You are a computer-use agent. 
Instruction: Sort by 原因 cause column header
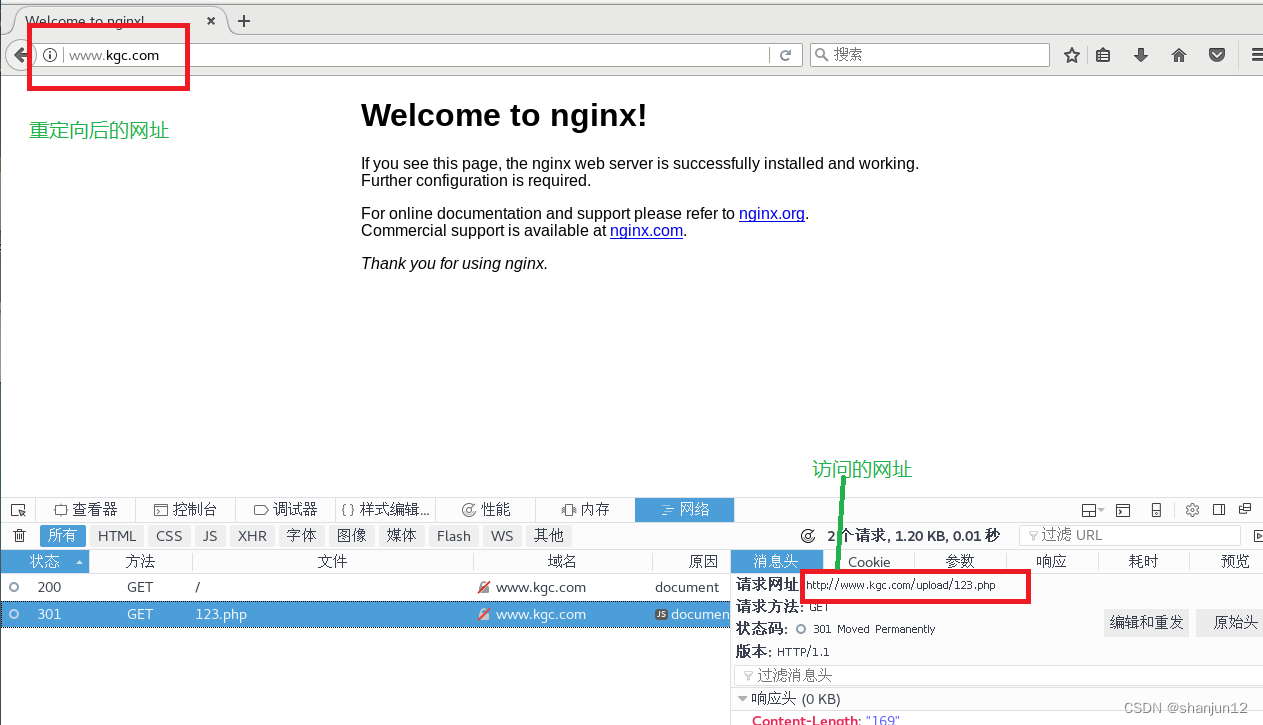click(691, 562)
